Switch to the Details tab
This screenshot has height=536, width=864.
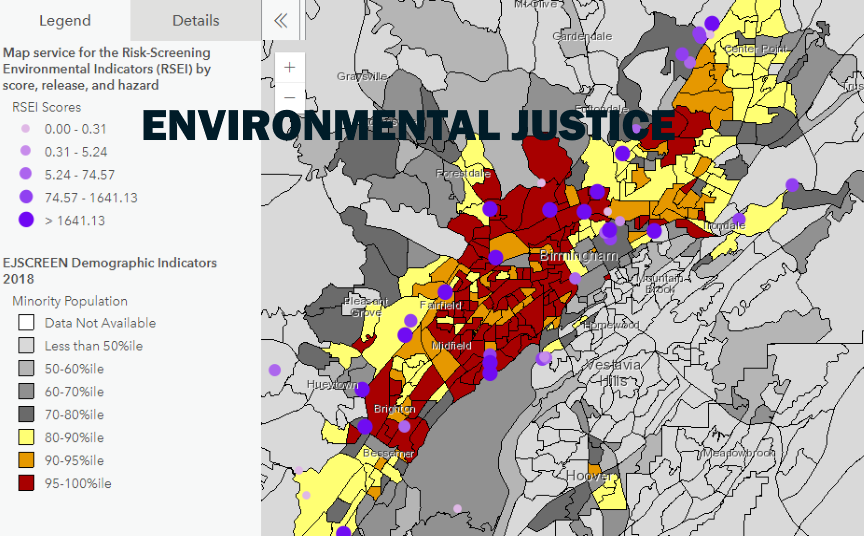click(196, 20)
